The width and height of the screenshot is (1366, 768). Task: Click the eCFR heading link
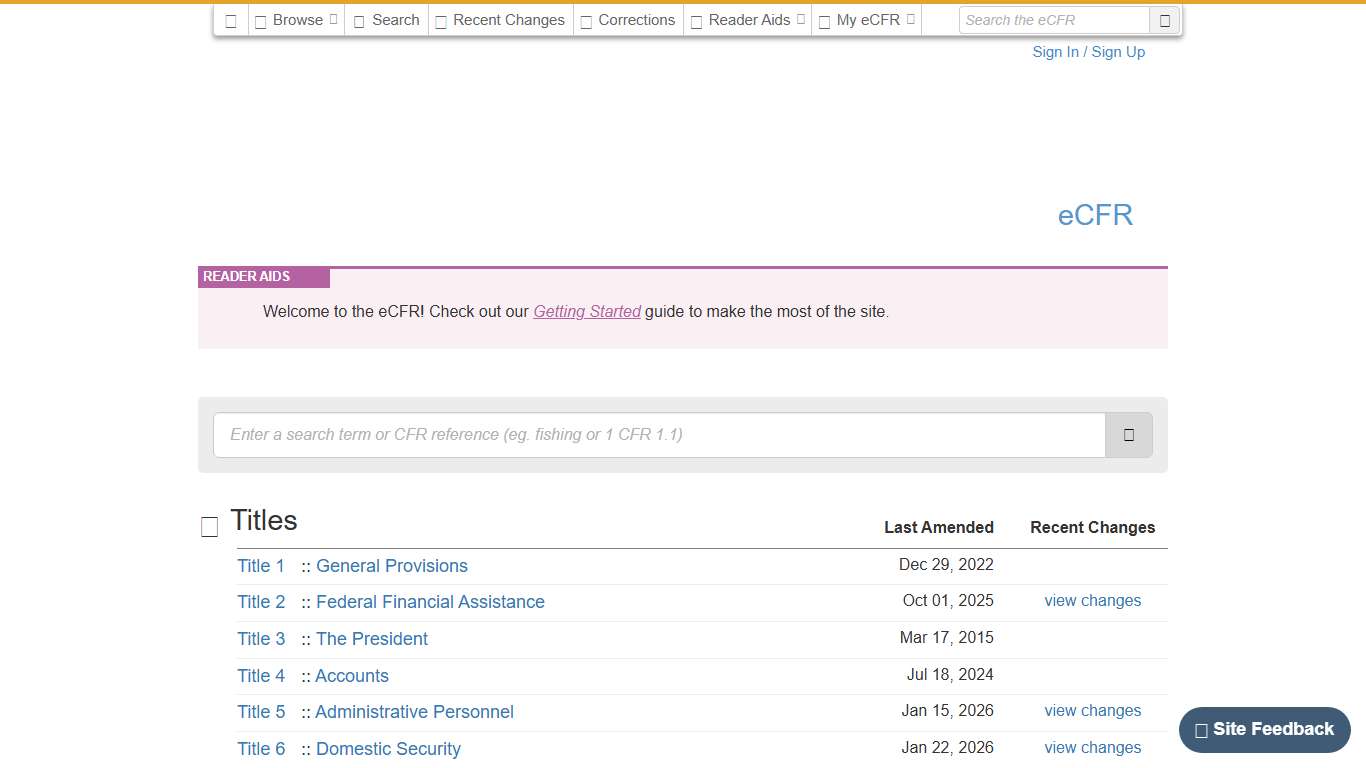[x=1095, y=215]
